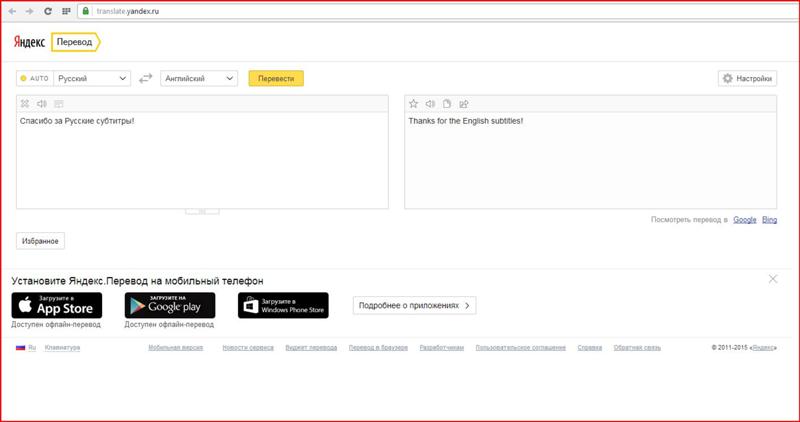
Task: Open the on-screen keyboard icon in the source panel
Action: pyautogui.click(x=59, y=104)
